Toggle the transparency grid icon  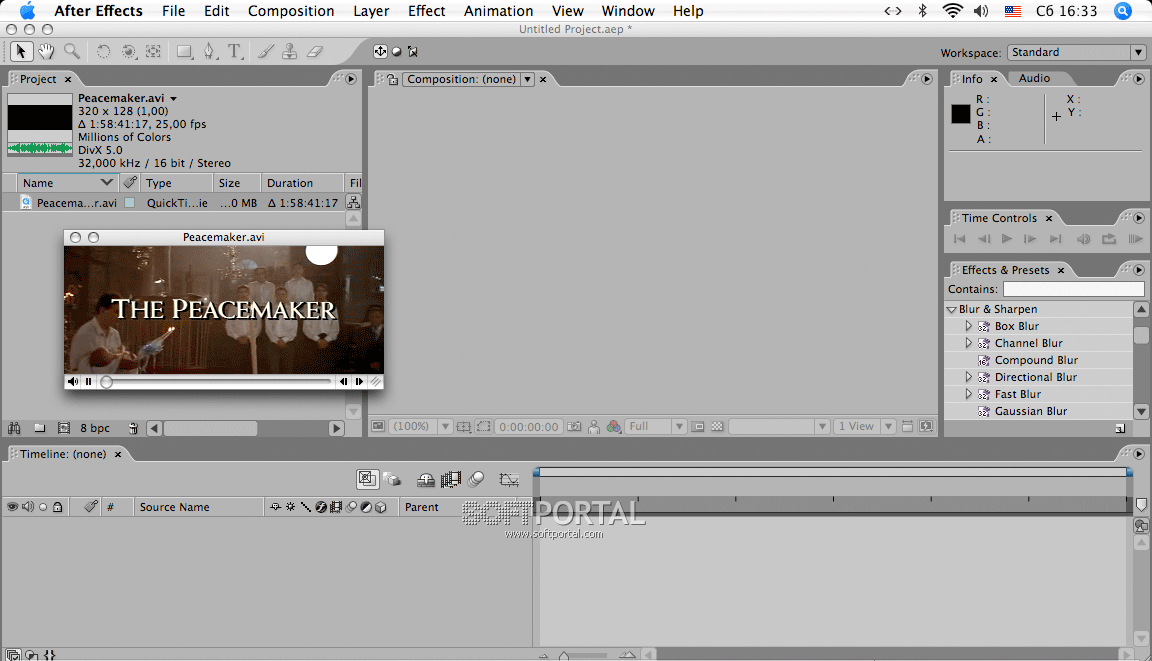717,427
